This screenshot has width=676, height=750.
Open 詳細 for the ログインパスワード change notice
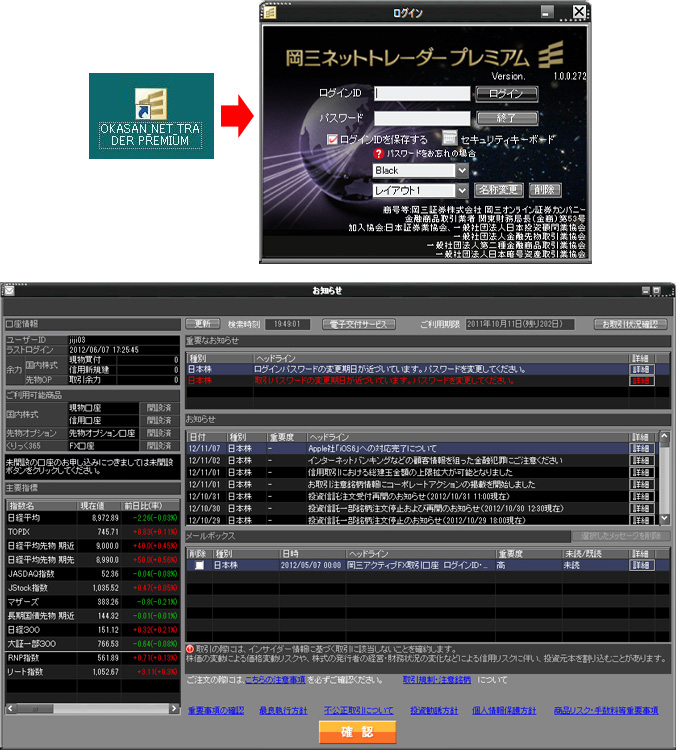[x=642, y=369]
